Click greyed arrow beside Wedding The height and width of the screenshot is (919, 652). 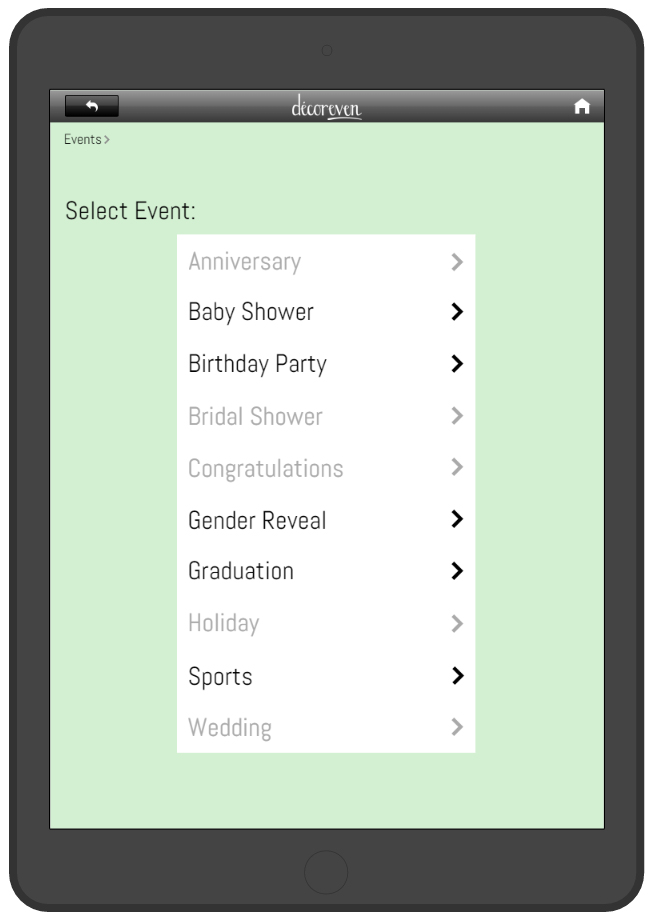tap(457, 727)
